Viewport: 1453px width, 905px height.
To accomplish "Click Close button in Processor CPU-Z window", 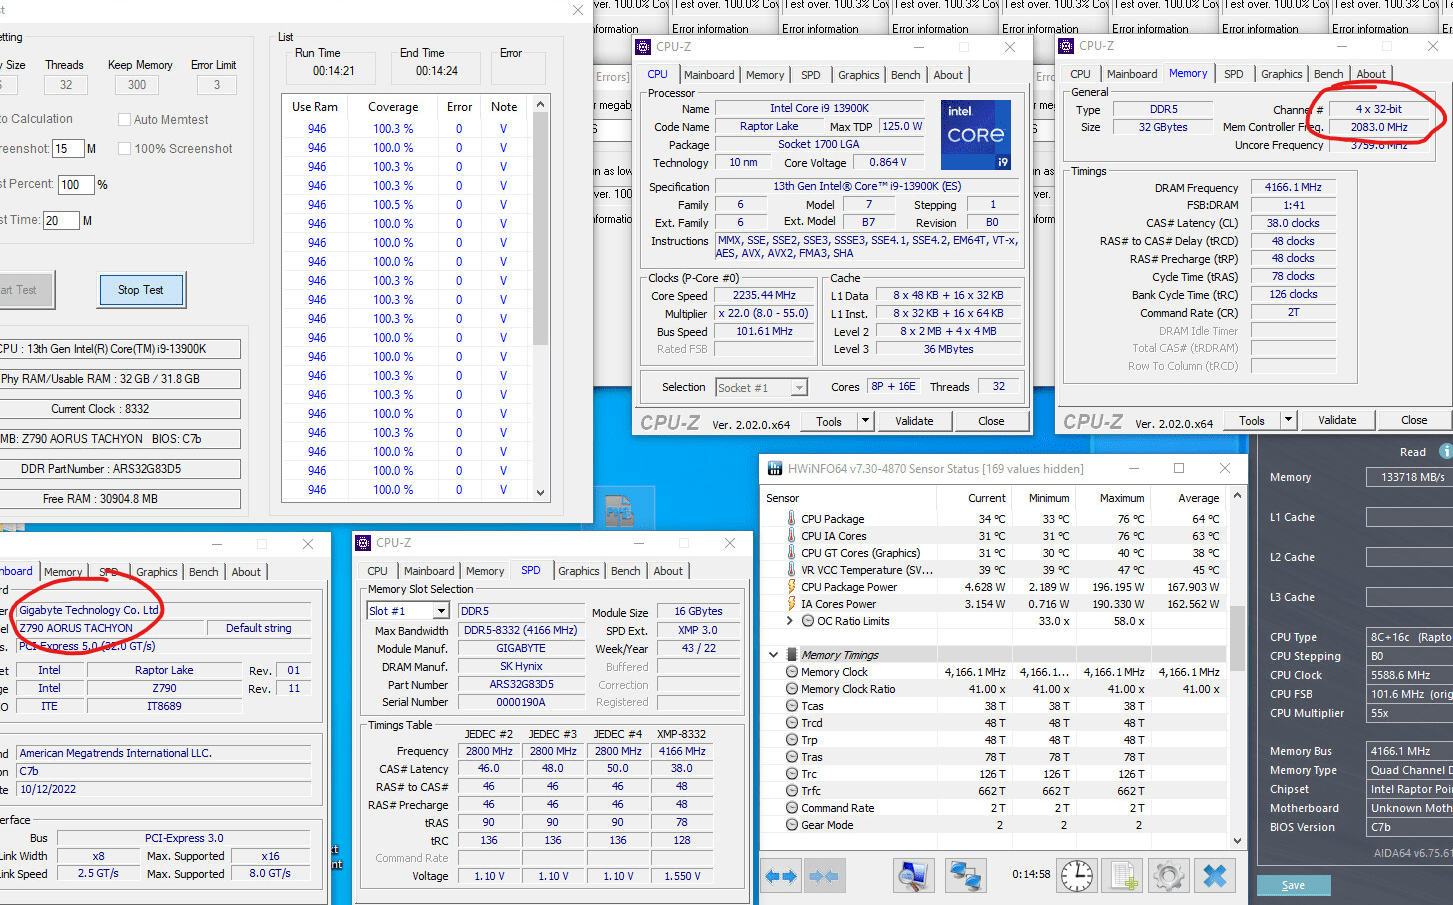I will pyautogui.click(x=991, y=421).
